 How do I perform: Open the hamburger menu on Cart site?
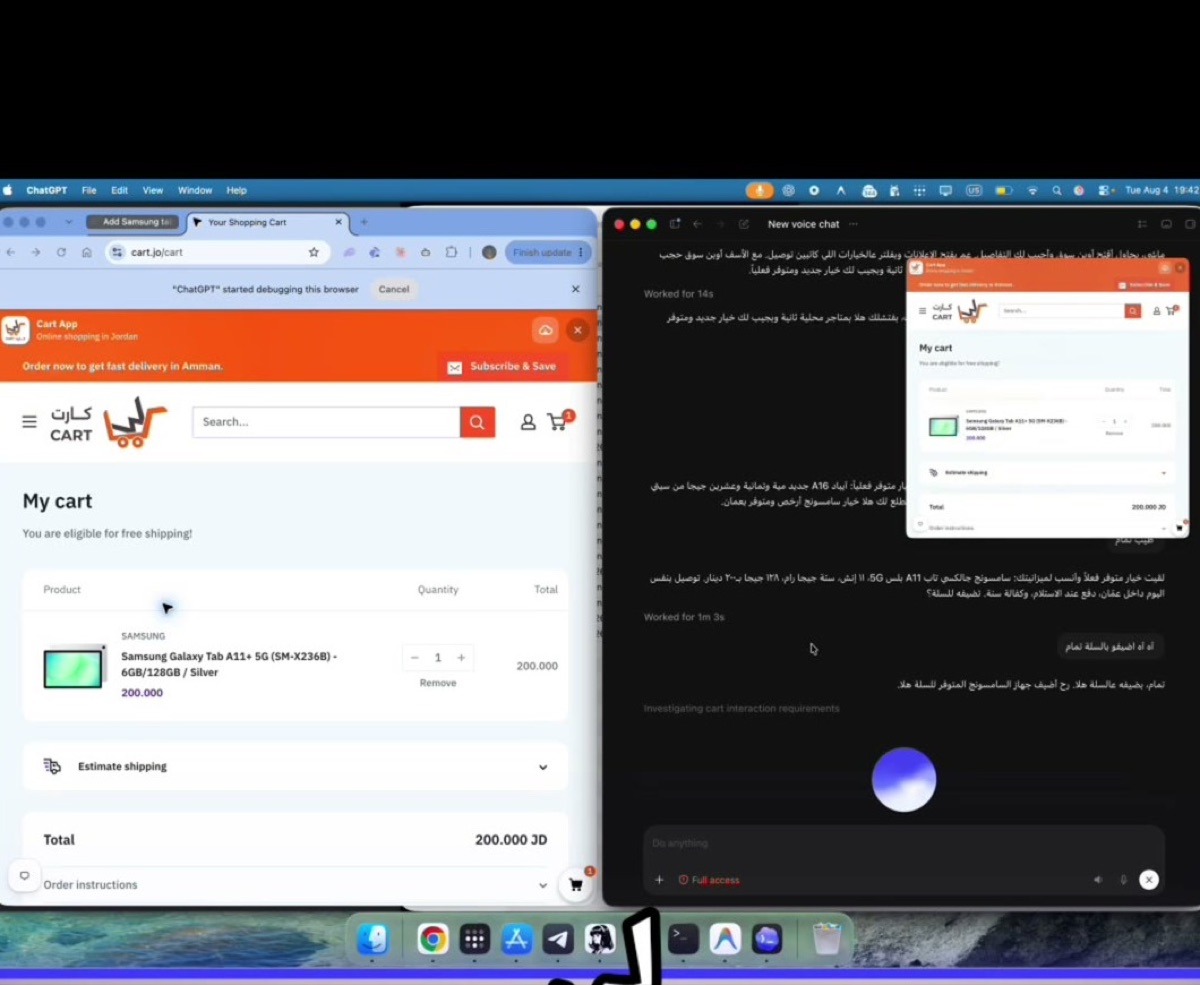29,422
